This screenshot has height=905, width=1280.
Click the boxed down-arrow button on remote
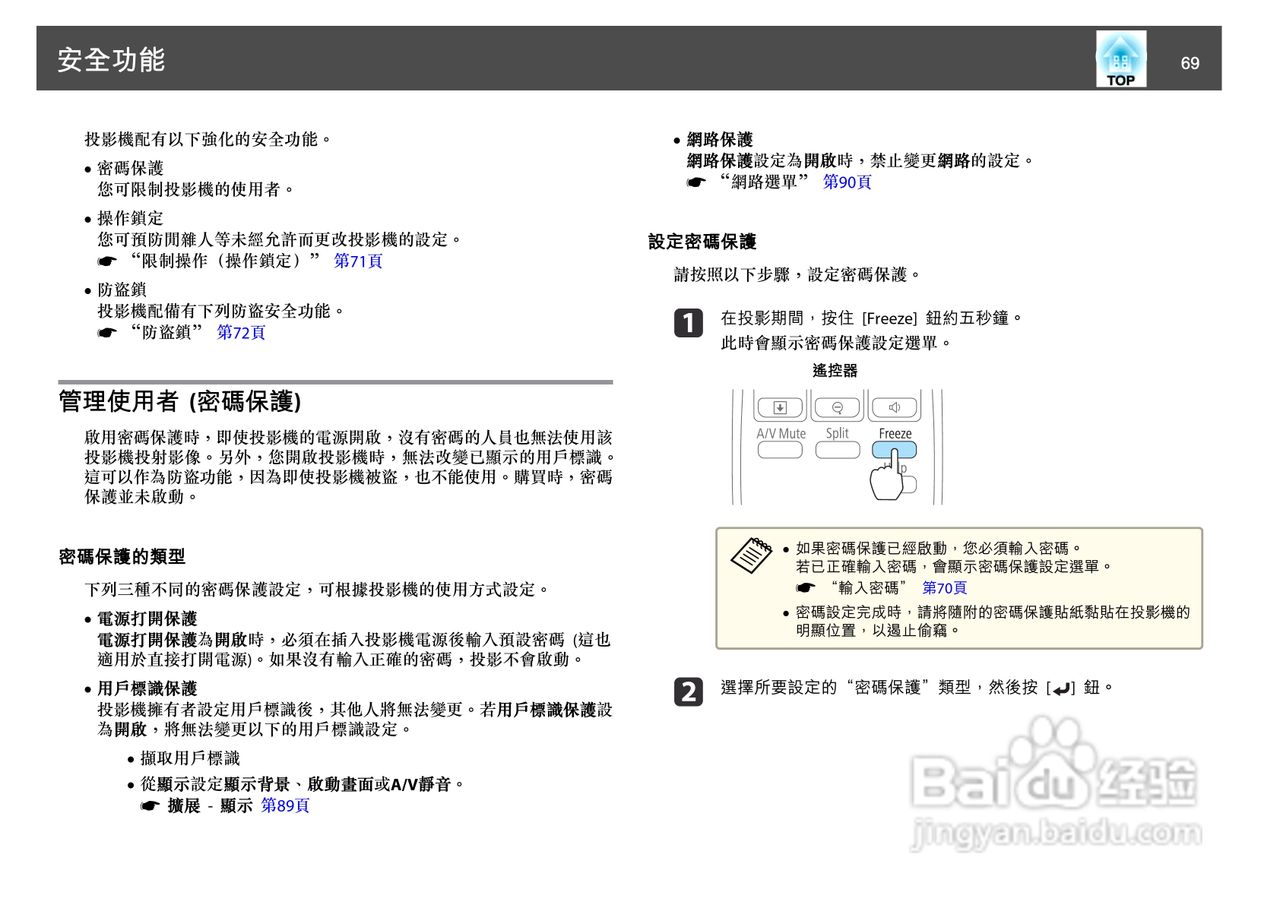780,407
